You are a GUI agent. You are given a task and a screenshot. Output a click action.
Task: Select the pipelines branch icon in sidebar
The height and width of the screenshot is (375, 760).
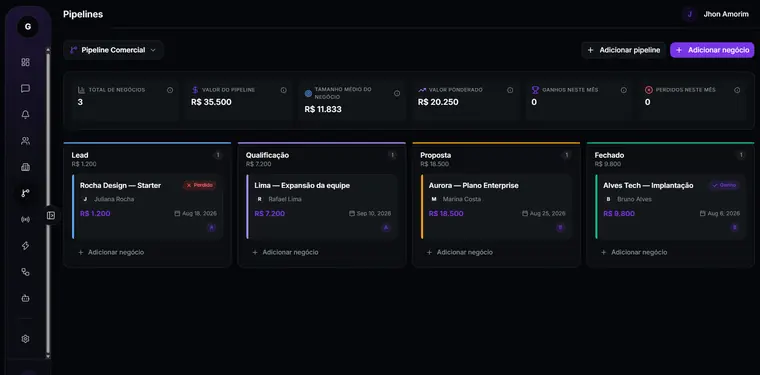[x=26, y=193]
